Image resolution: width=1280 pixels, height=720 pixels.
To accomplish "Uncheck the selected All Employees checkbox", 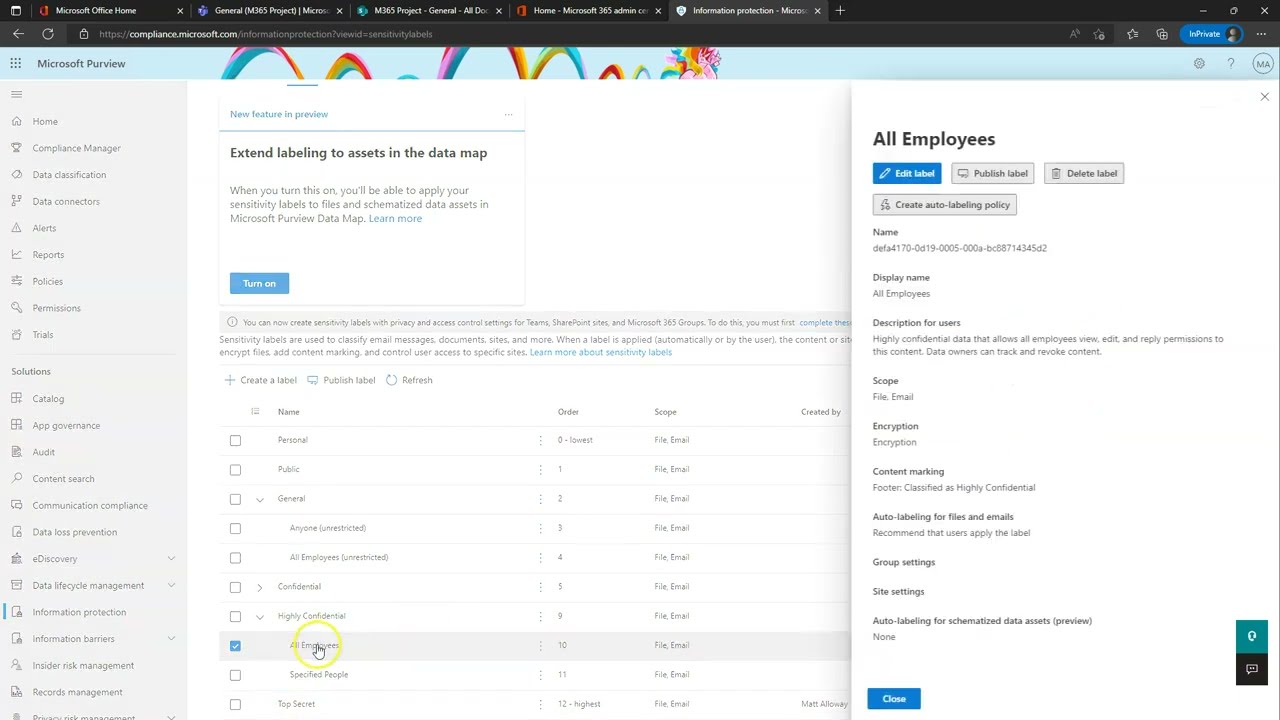I will [235, 646].
